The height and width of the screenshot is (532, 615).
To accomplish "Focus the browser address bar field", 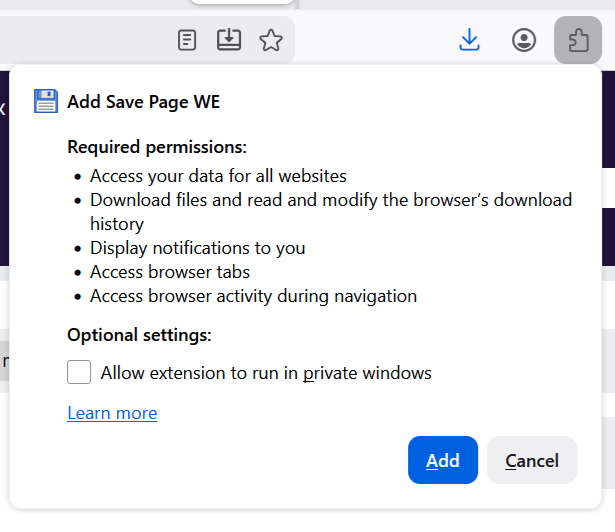I will point(80,40).
